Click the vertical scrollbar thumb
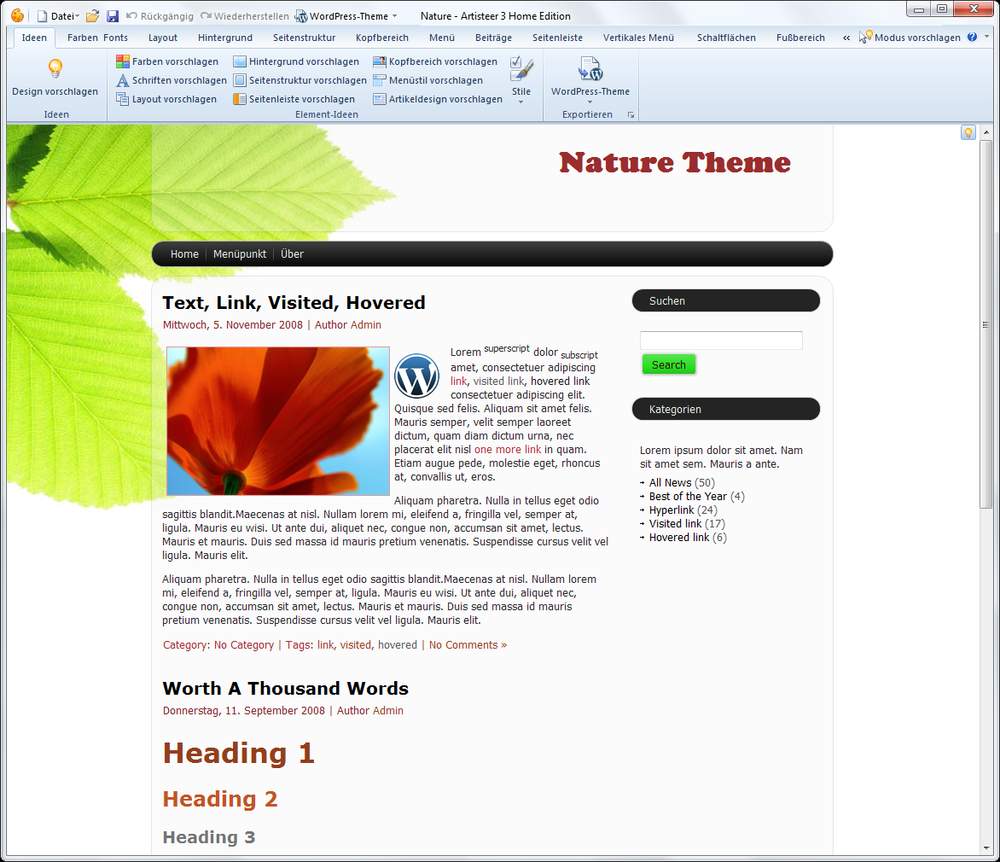The width and height of the screenshot is (1000, 862). pos(986,325)
